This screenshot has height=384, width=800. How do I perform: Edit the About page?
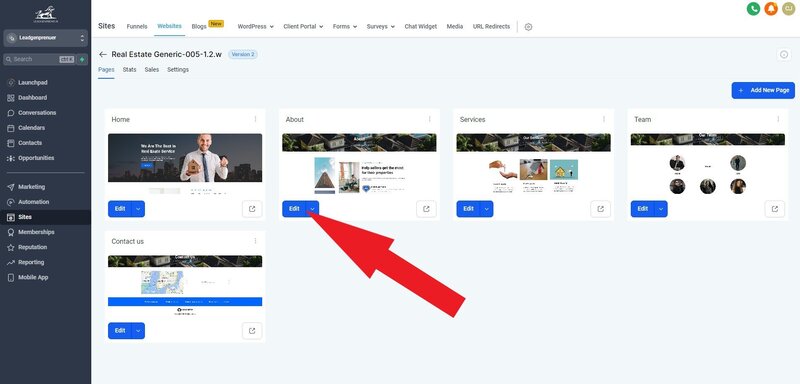pos(294,209)
